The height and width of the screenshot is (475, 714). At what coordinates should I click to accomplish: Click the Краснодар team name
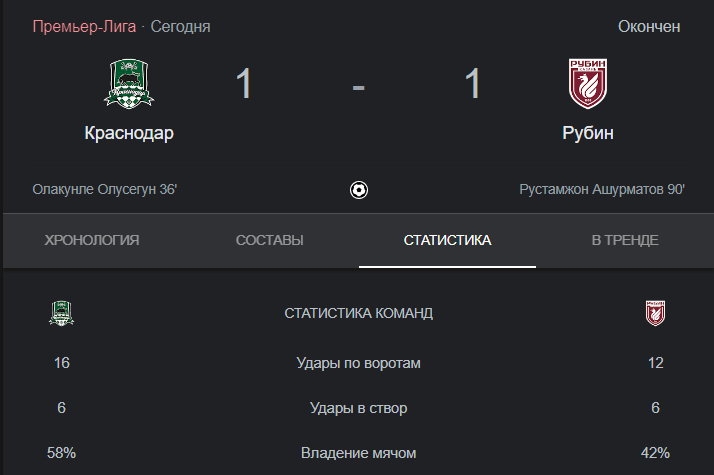[129, 133]
